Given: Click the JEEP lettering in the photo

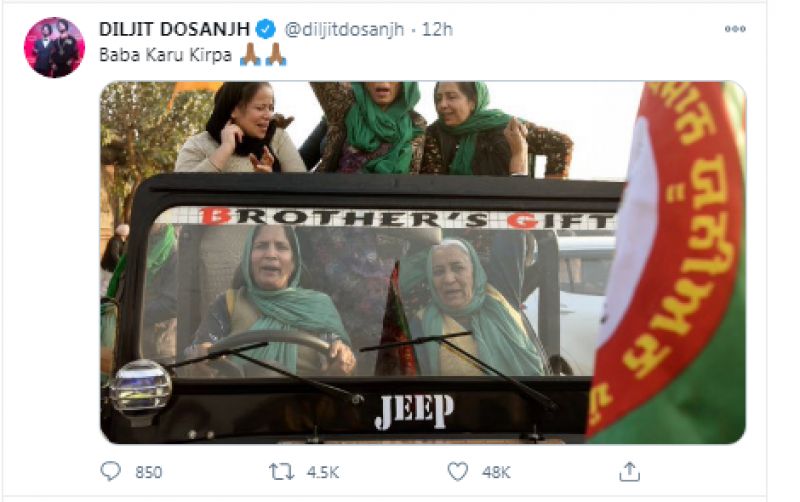Looking at the screenshot, I should 414,411.
